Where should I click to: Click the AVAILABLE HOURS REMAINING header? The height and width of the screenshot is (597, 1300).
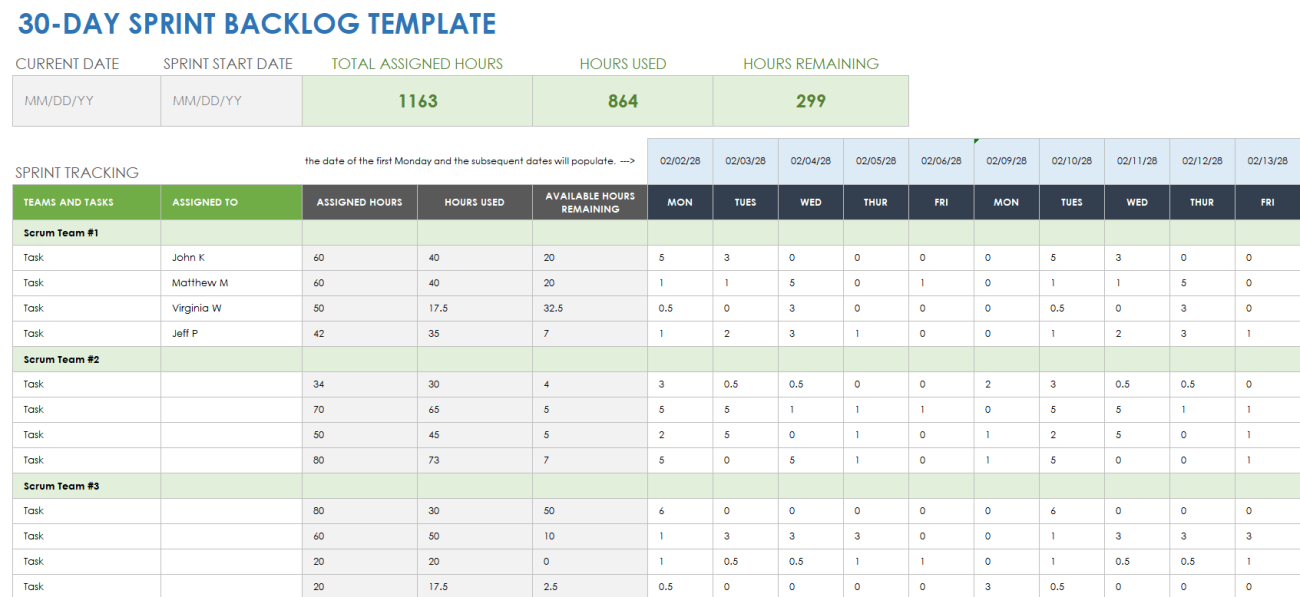pyautogui.click(x=589, y=202)
